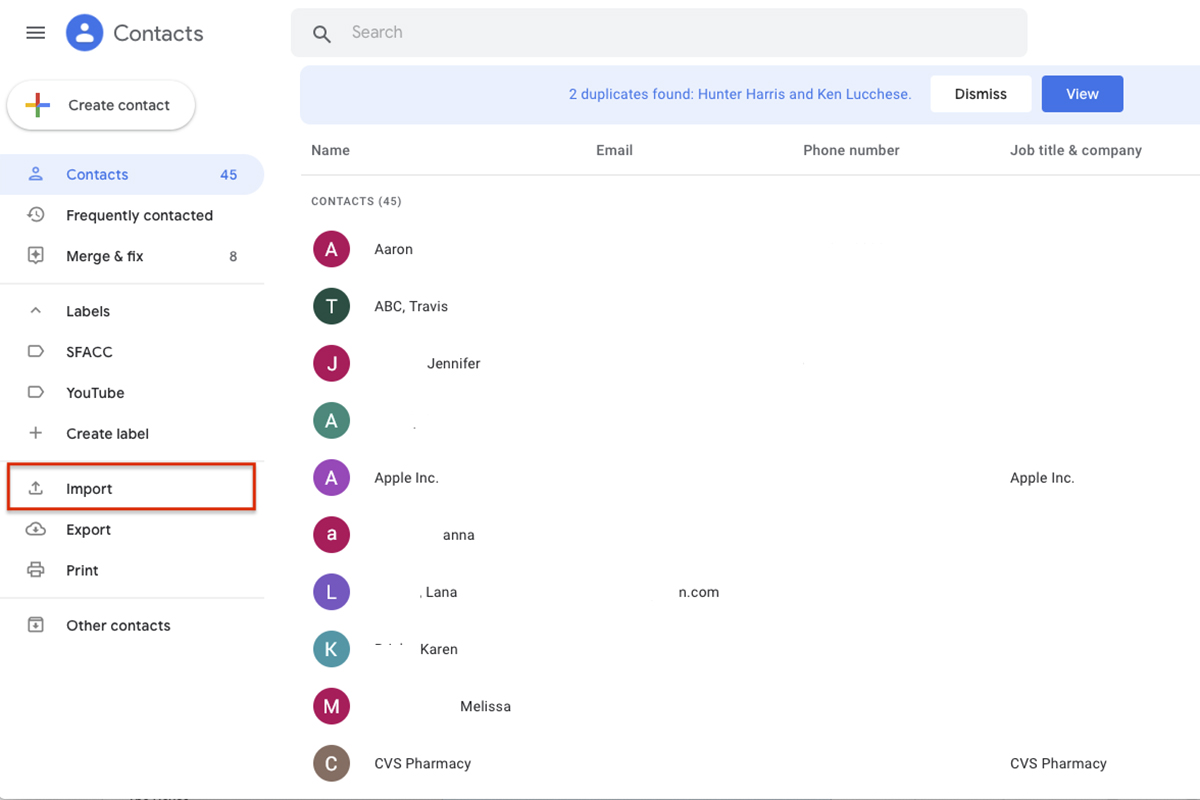Screen dimensions: 1200x800
Task: Click the Merge & fix icon
Action: point(36,256)
